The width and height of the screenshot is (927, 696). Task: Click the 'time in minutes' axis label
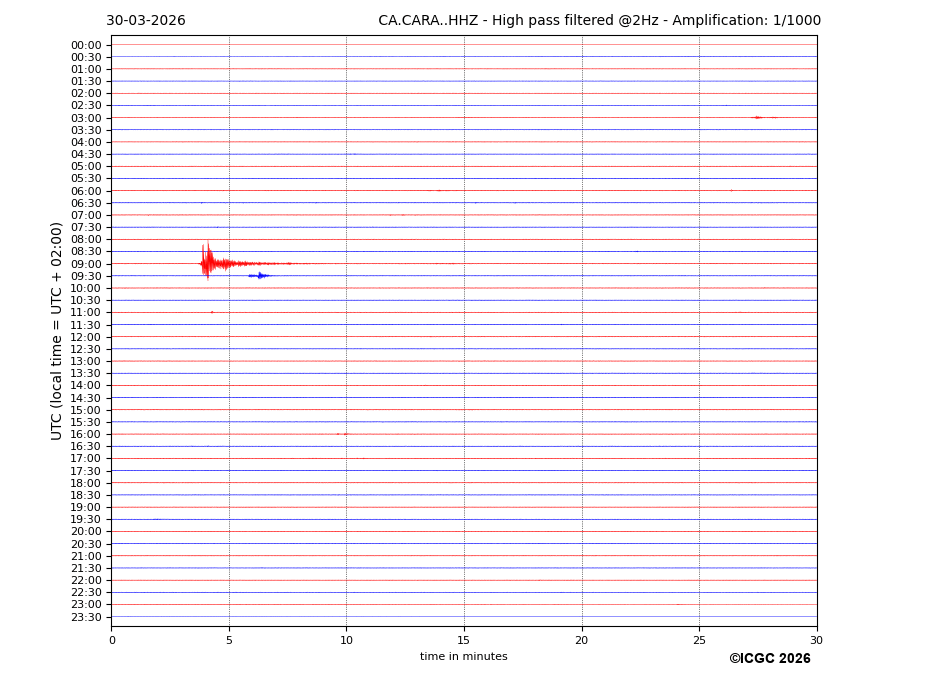[463, 656]
